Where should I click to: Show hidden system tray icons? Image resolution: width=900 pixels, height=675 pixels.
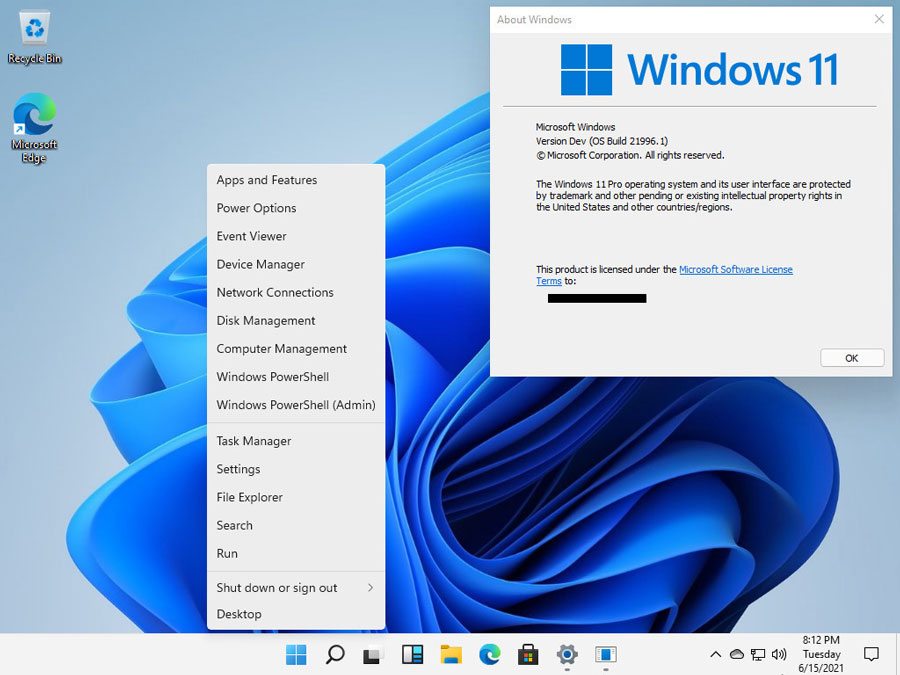tap(715, 654)
